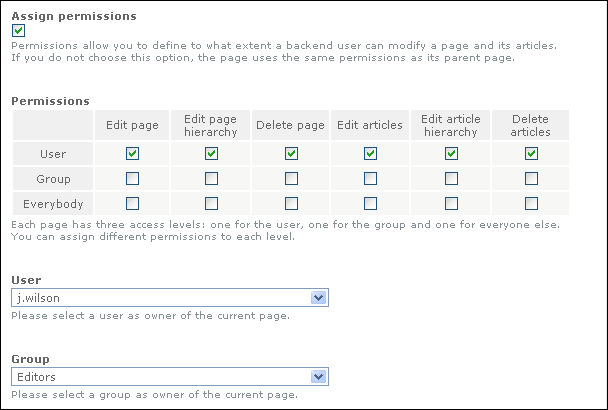Viewport: 608px width, 410px height.
Task: Enable Group Edit articles permission
Action: [x=370, y=178]
